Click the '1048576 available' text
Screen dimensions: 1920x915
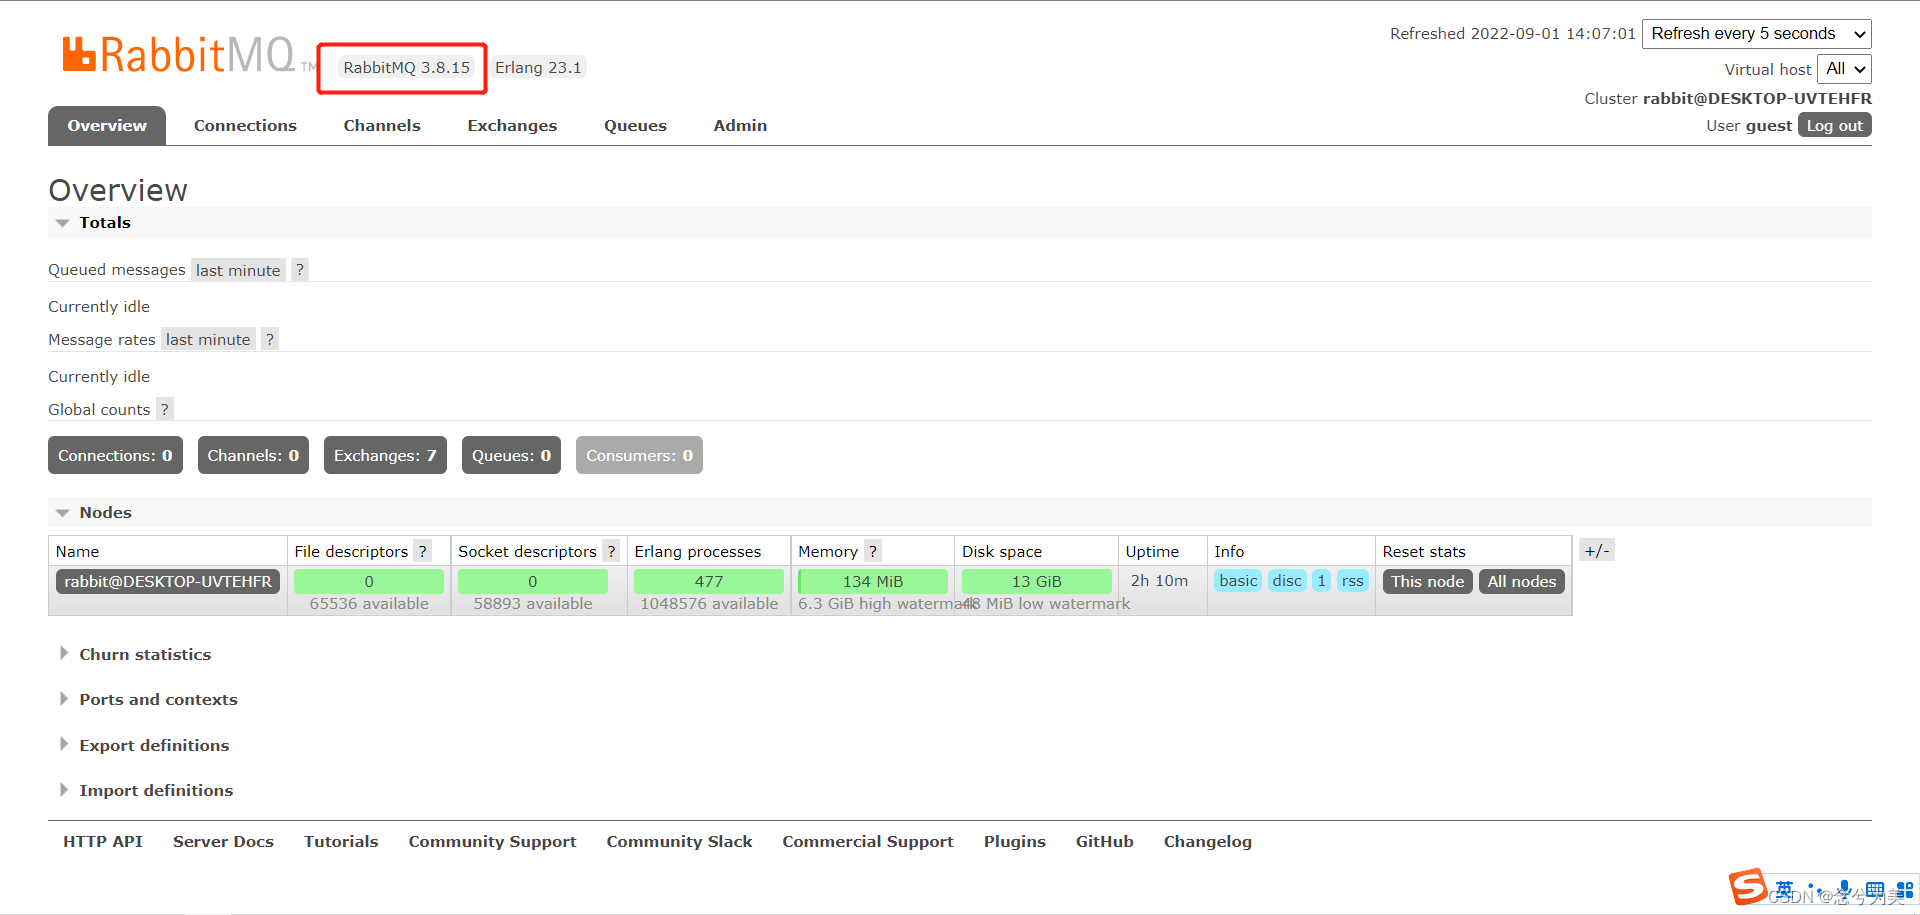click(x=709, y=604)
